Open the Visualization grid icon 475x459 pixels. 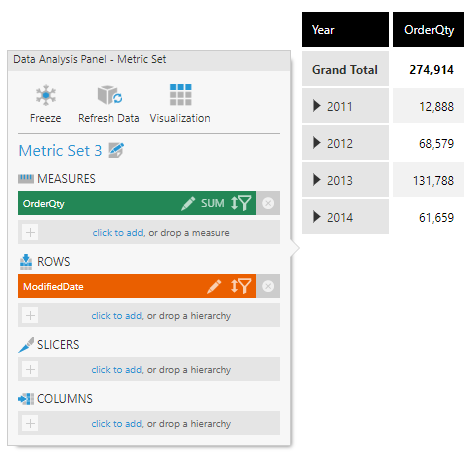180,95
